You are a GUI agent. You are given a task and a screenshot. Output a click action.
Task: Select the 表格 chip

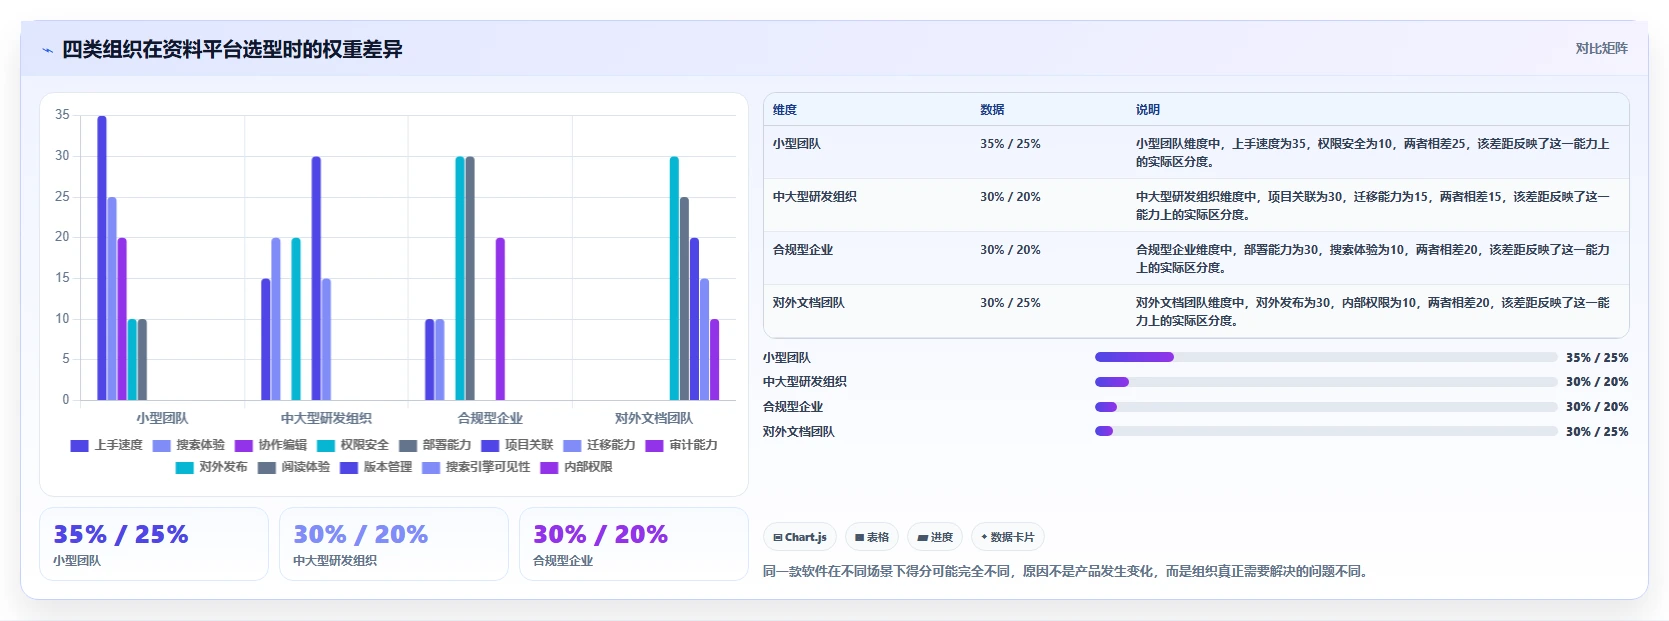(872, 537)
